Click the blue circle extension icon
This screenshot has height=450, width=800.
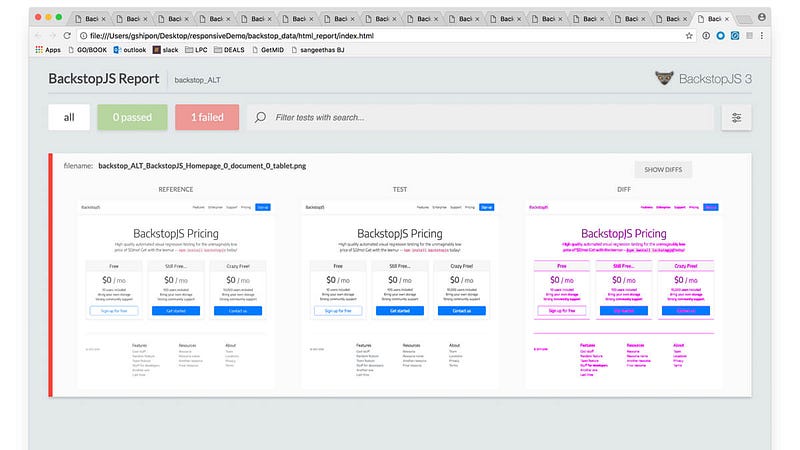(x=720, y=36)
